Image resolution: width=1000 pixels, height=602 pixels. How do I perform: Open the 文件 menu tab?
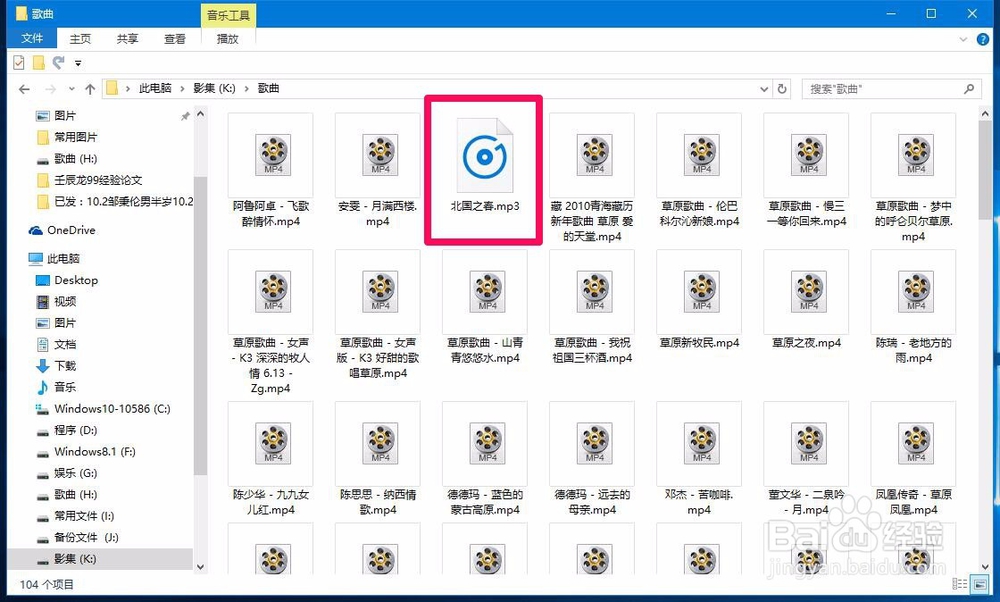pos(32,38)
